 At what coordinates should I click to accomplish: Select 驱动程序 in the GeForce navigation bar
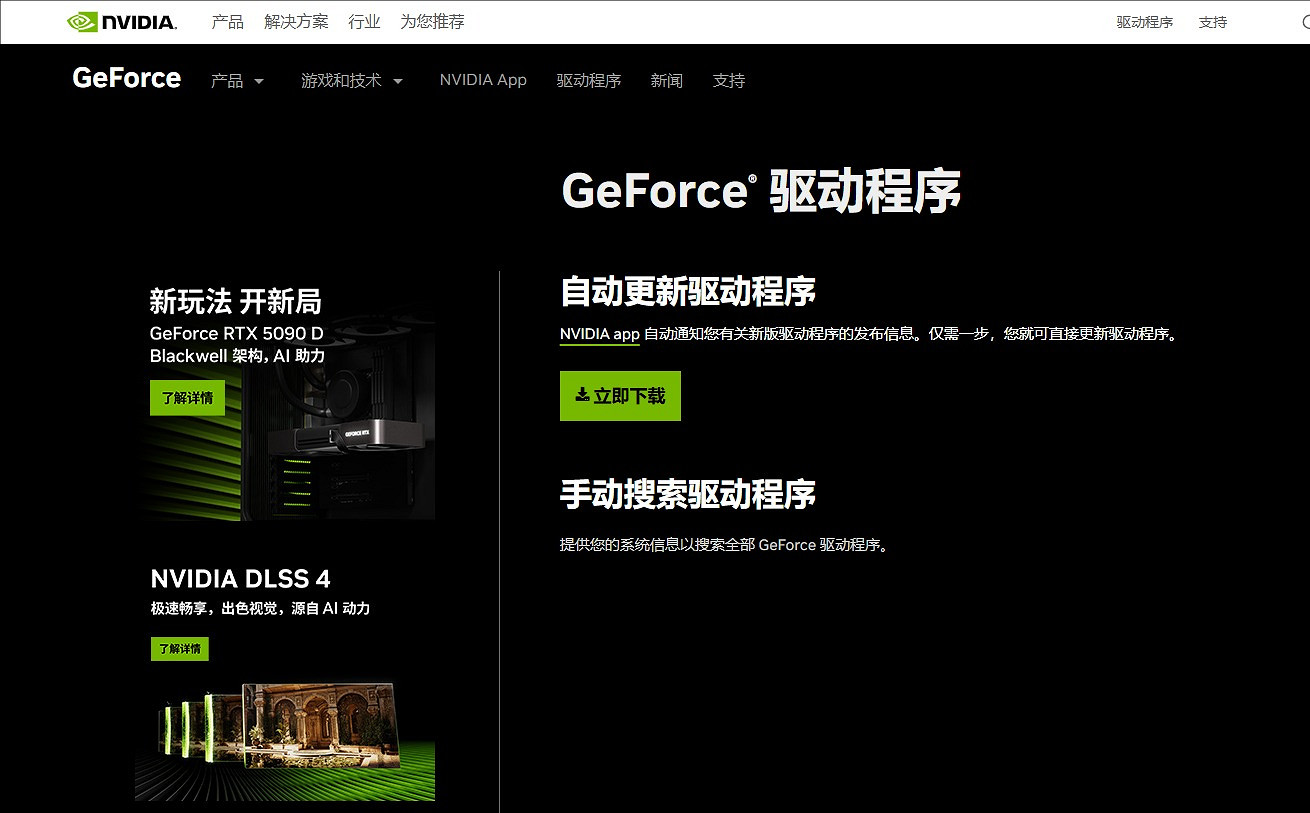pyautogui.click(x=589, y=80)
